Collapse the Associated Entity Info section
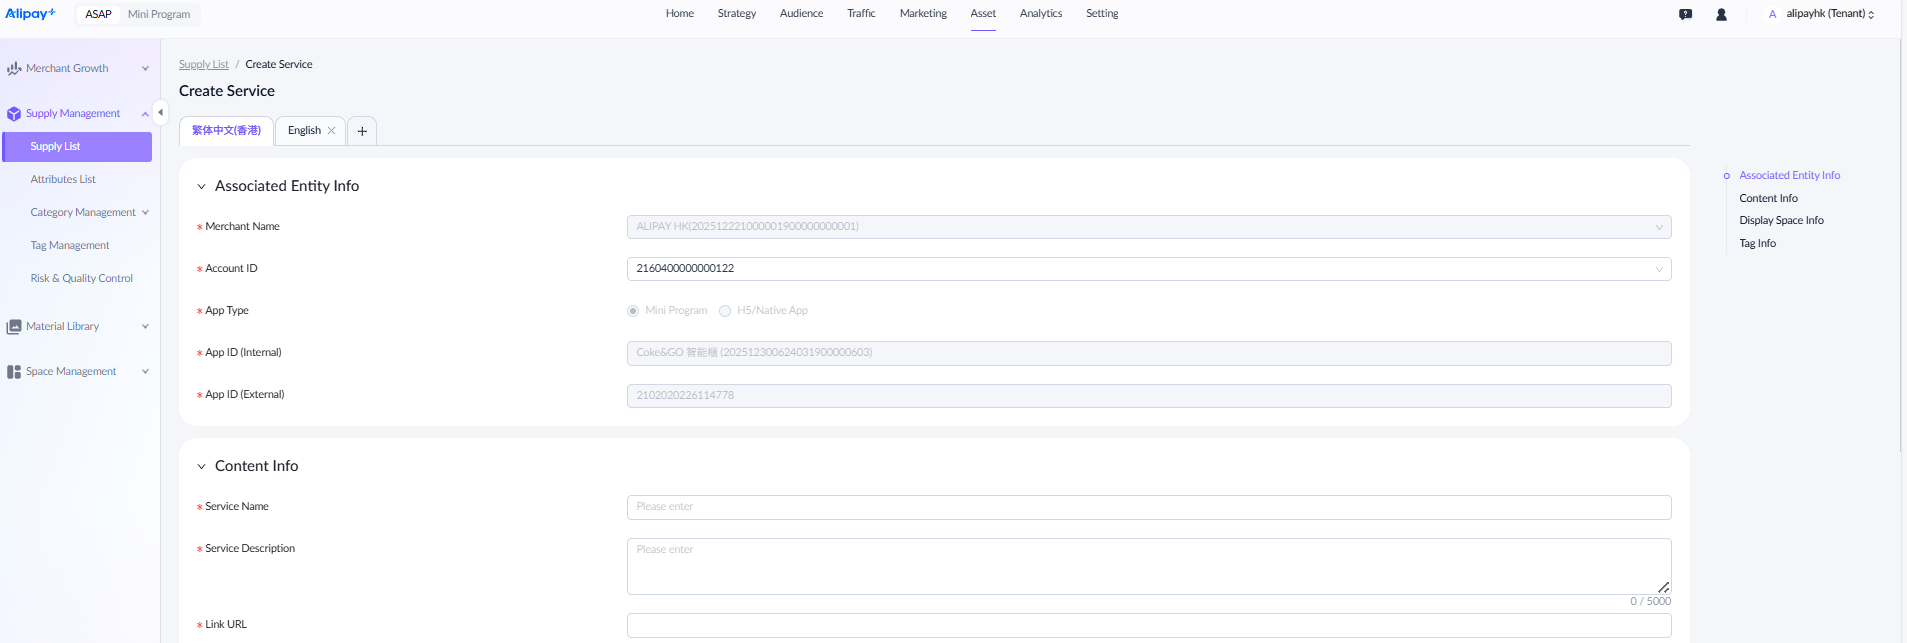The width and height of the screenshot is (1907, 643). click(201, 187)
